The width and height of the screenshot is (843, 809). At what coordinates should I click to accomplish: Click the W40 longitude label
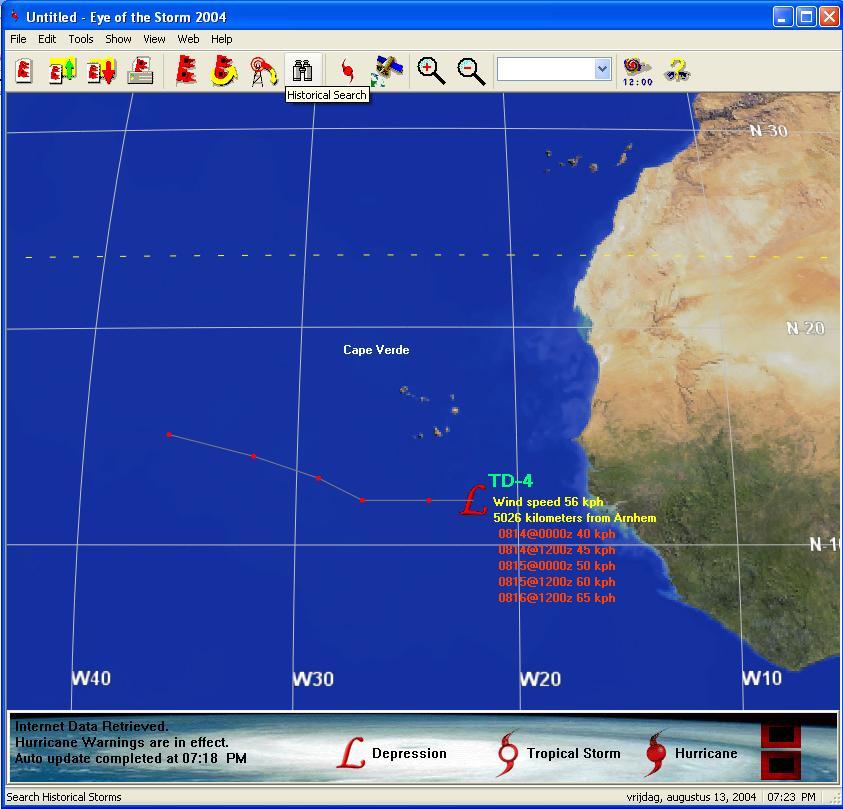pyautogui.click(x=91, y=678)
